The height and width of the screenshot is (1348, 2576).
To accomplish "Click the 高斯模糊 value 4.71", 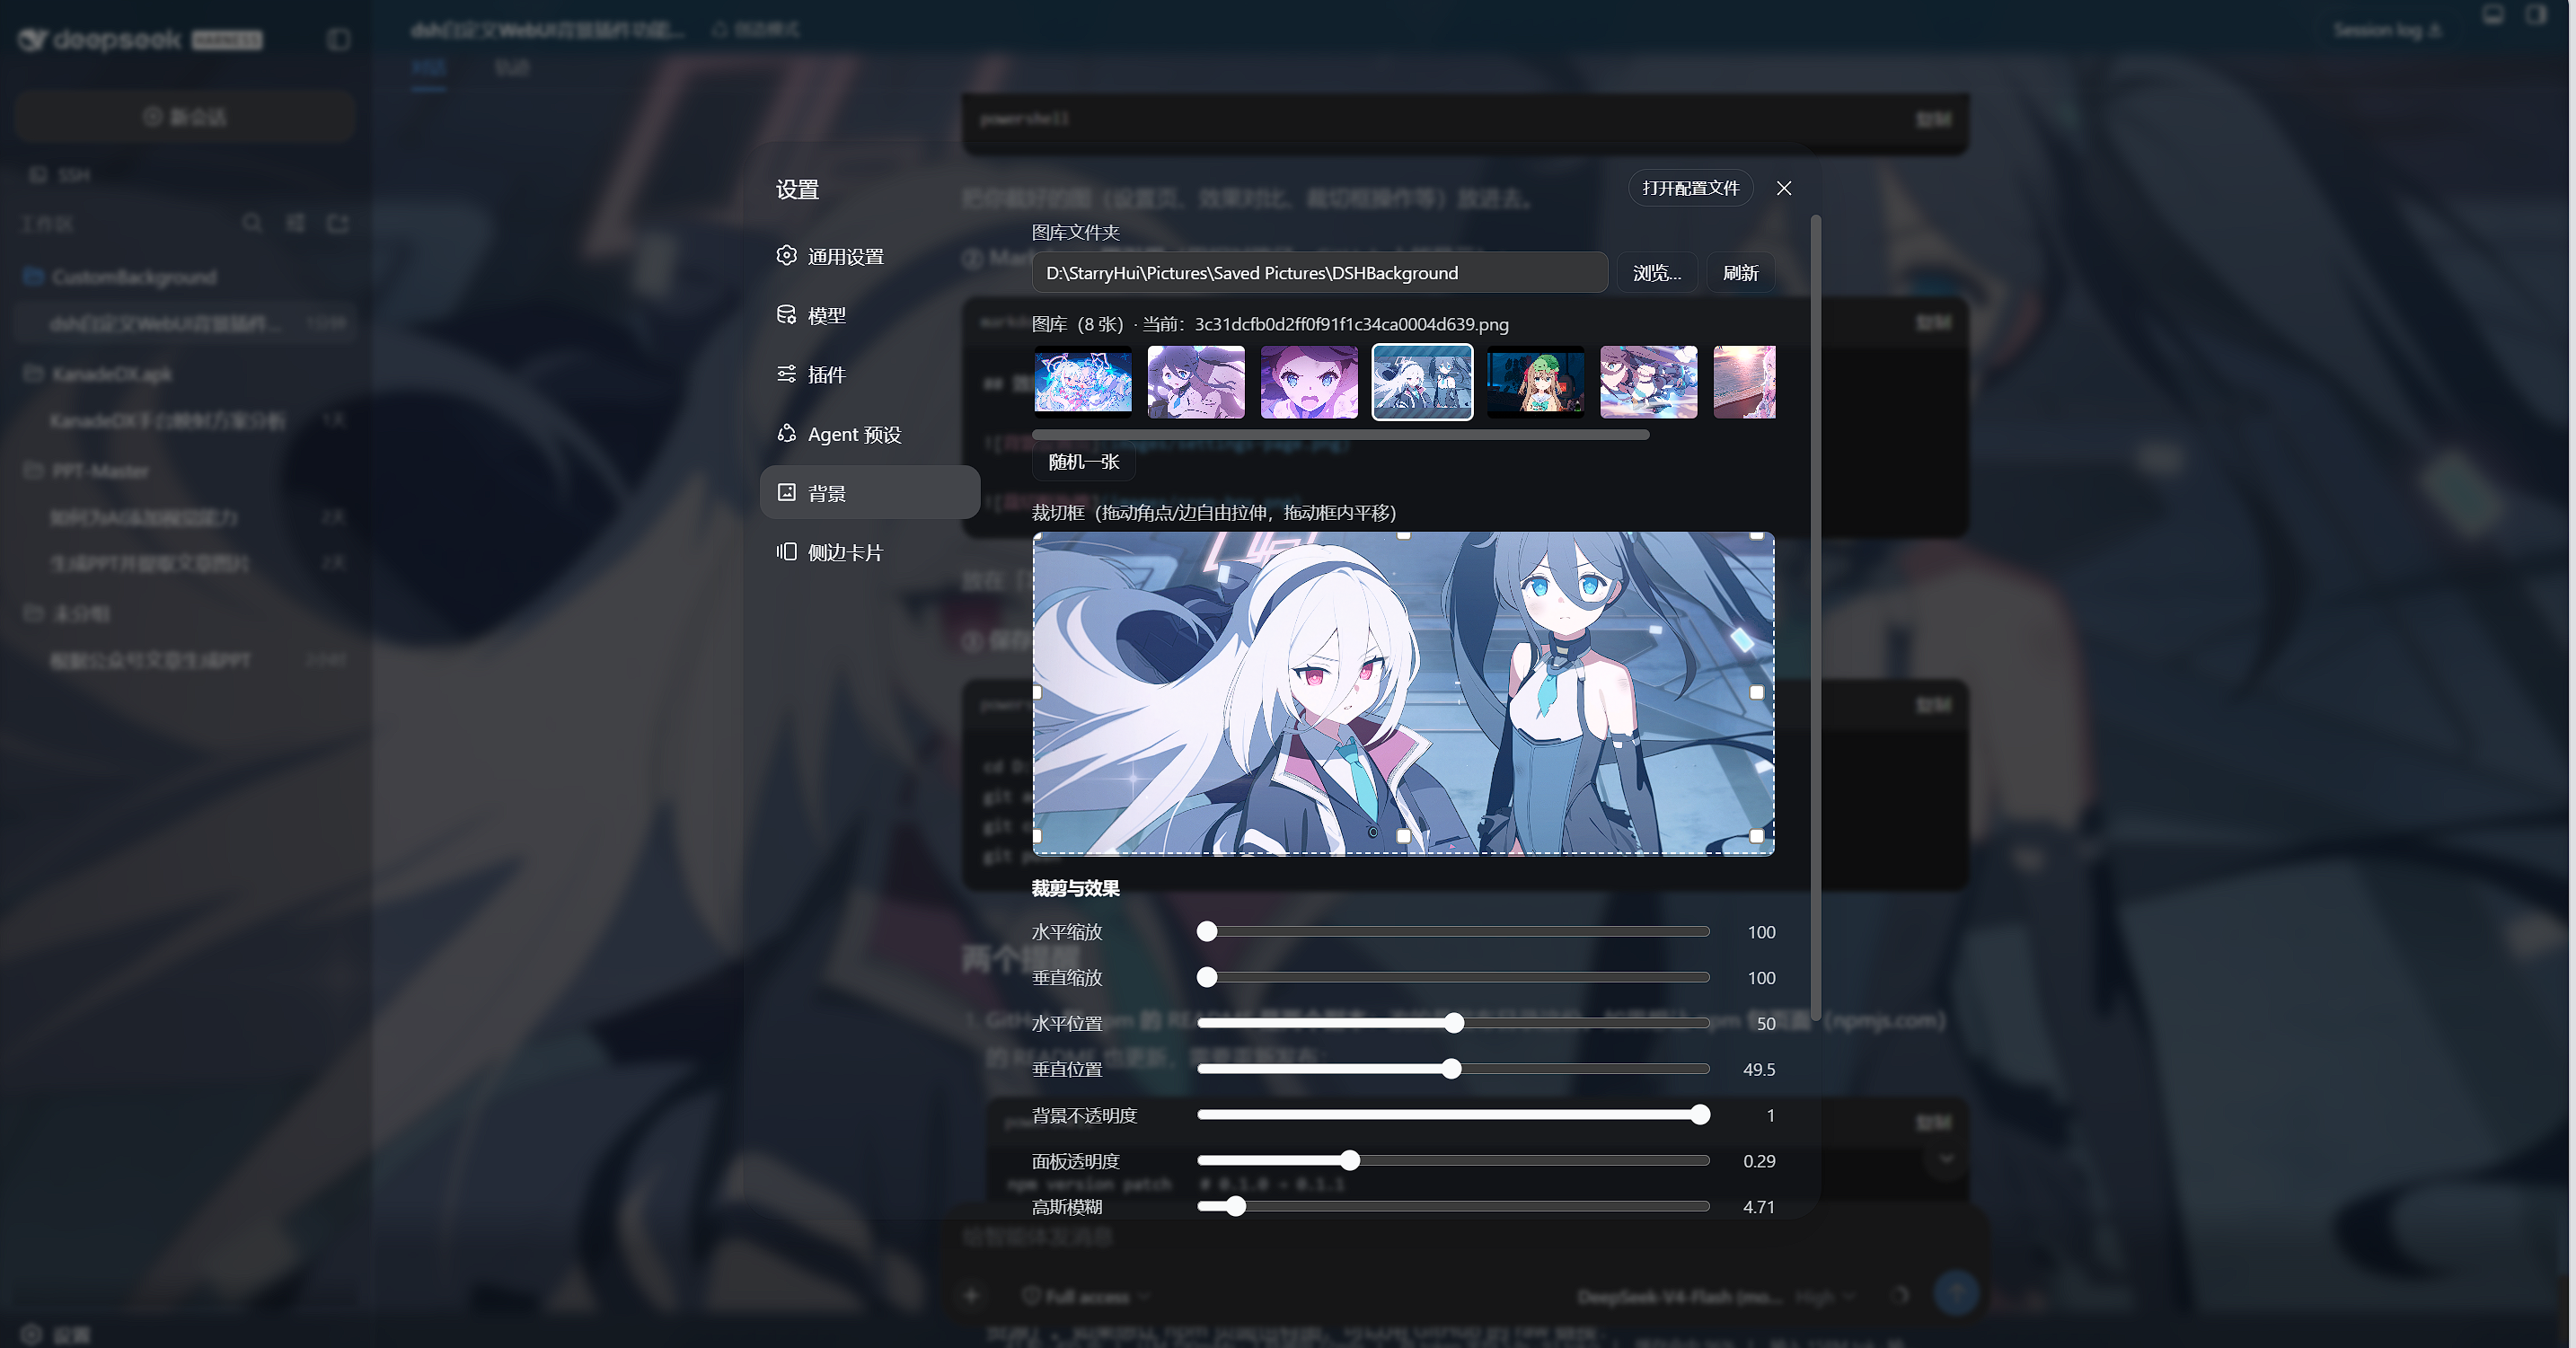I will pos(1759,1207).
